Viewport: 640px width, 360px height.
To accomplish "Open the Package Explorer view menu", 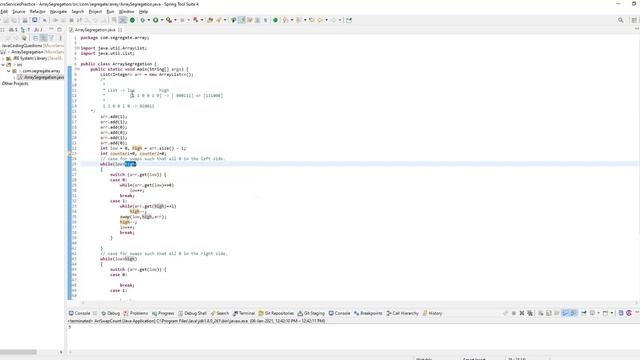I will click(60, 38).
